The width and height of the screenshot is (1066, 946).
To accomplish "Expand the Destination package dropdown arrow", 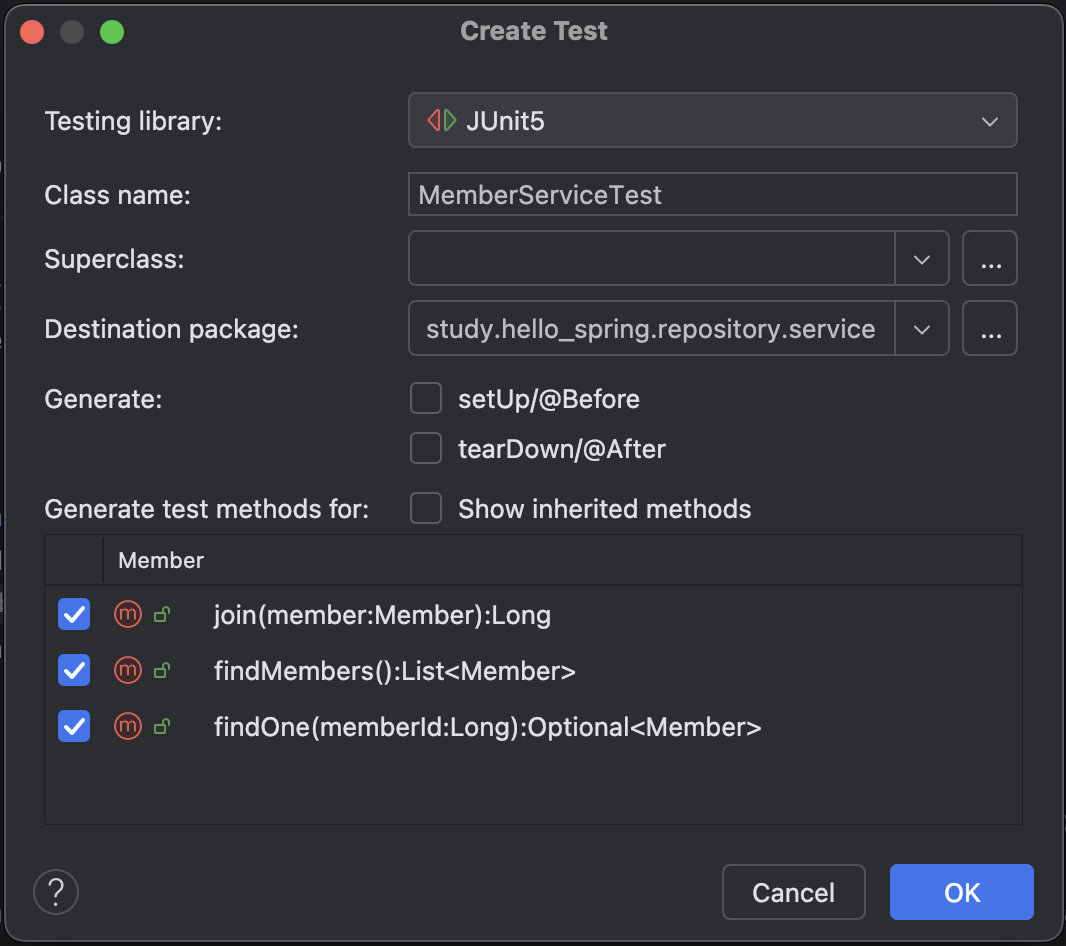I will click(921, 329).
